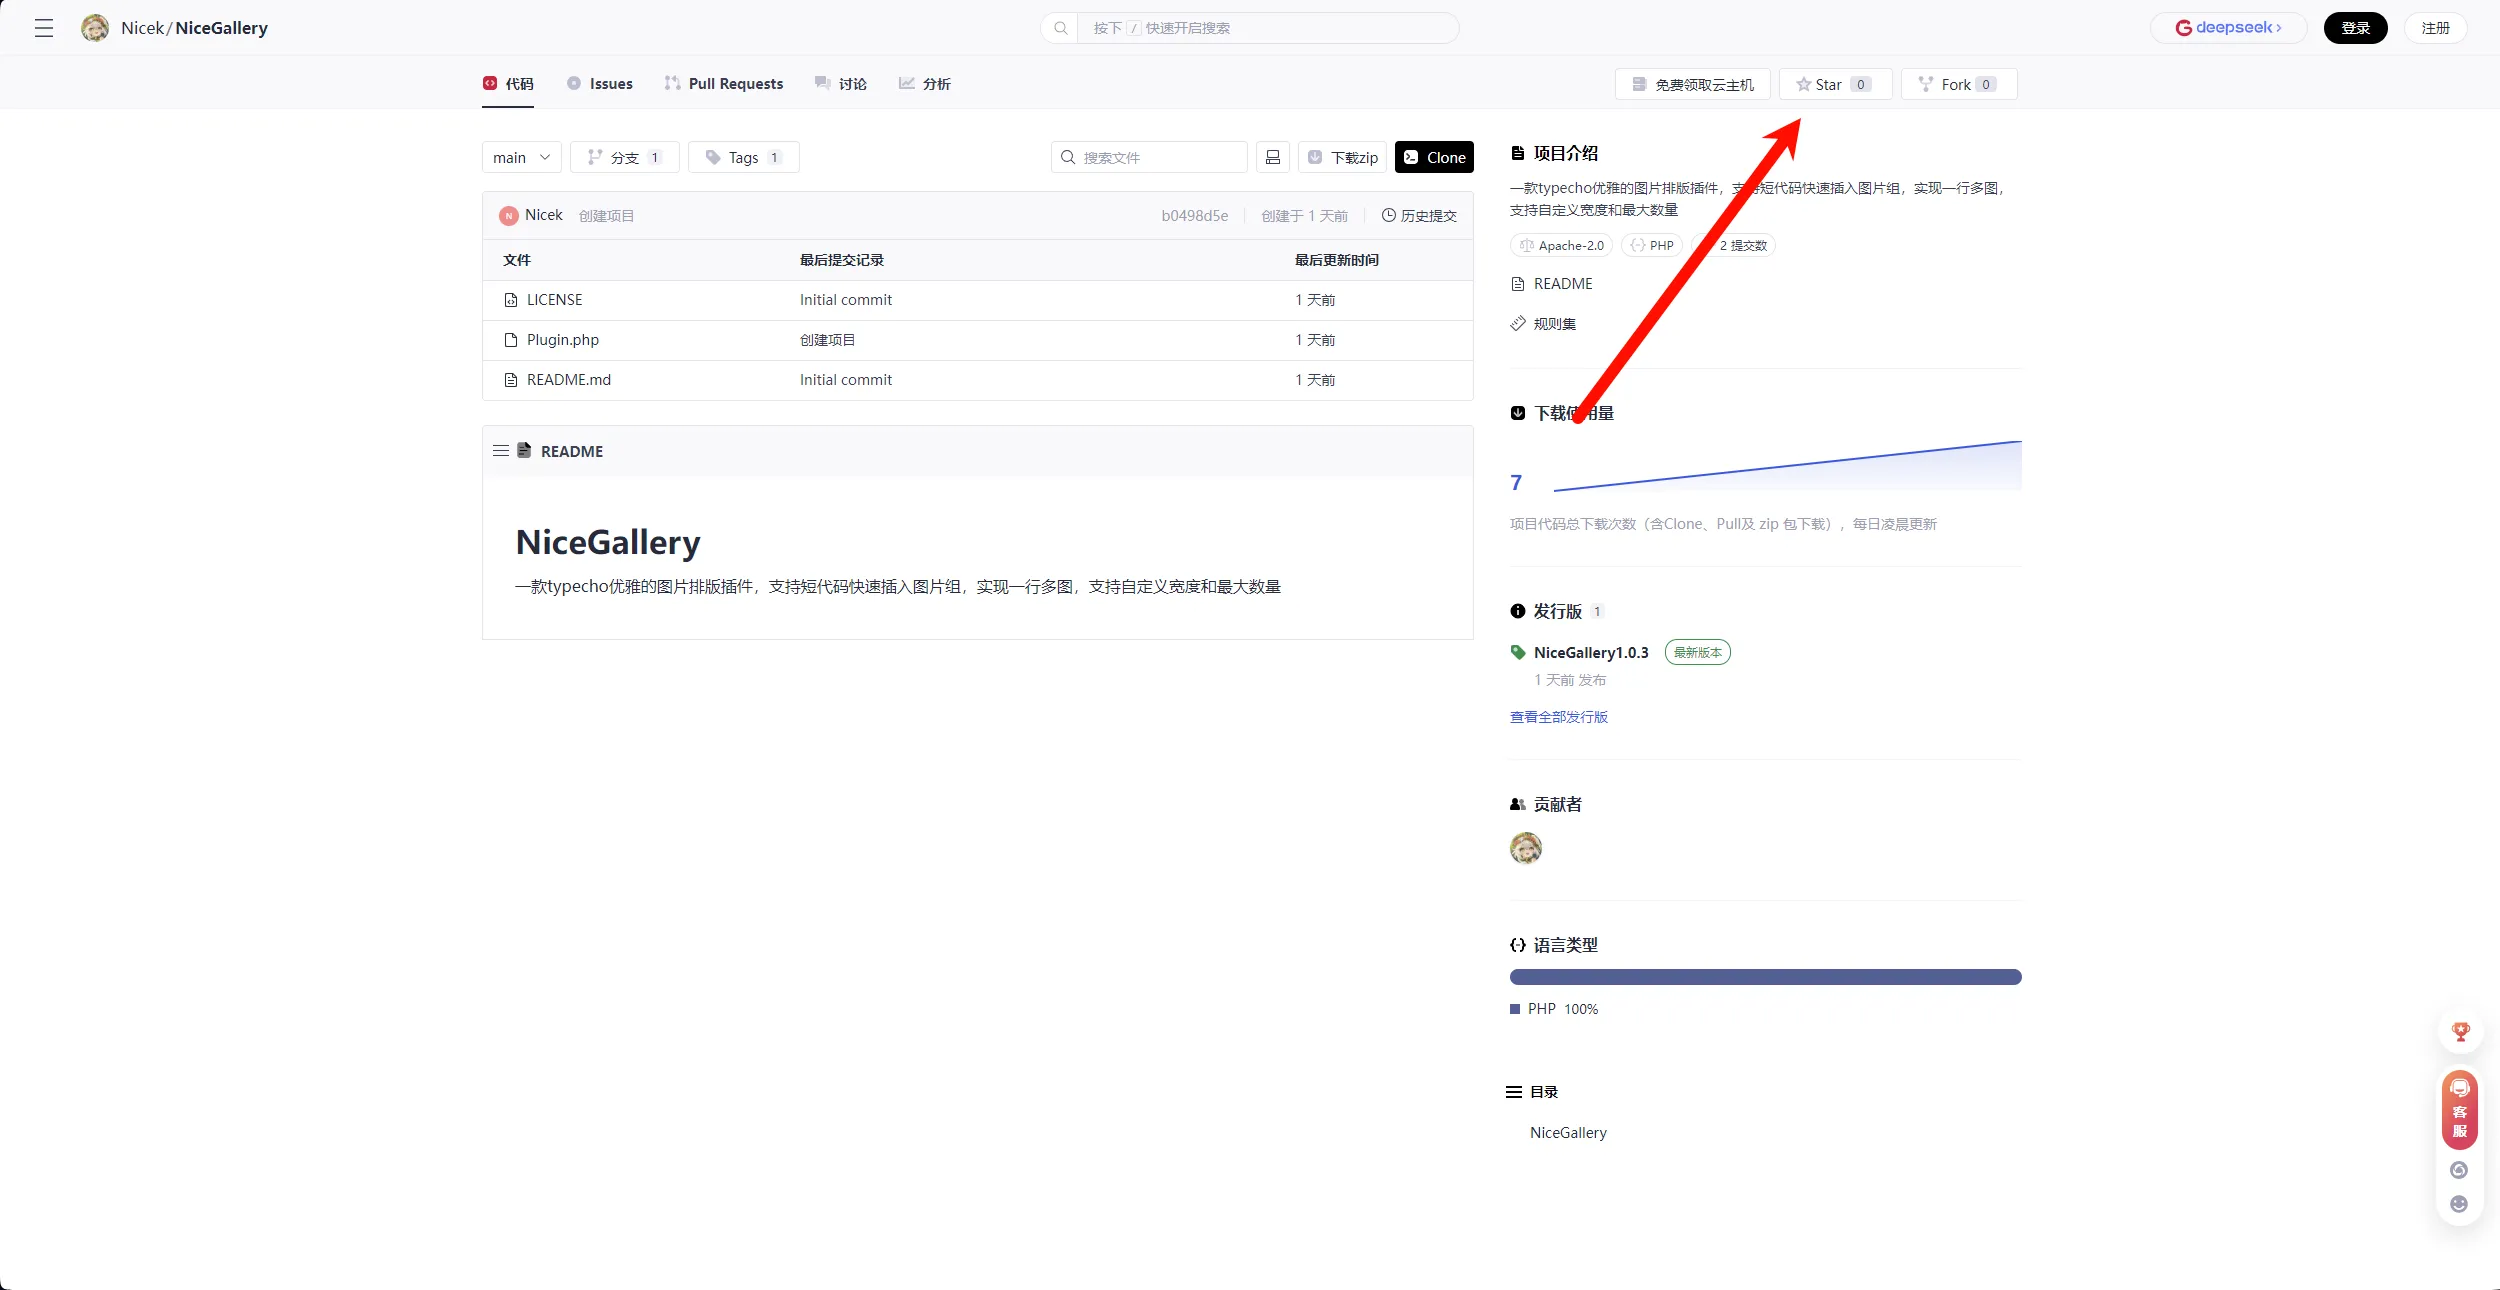This screenshot has height=1290, width=2500.
Task: Click Plugin.php file icon
Action: pos(511,340)
